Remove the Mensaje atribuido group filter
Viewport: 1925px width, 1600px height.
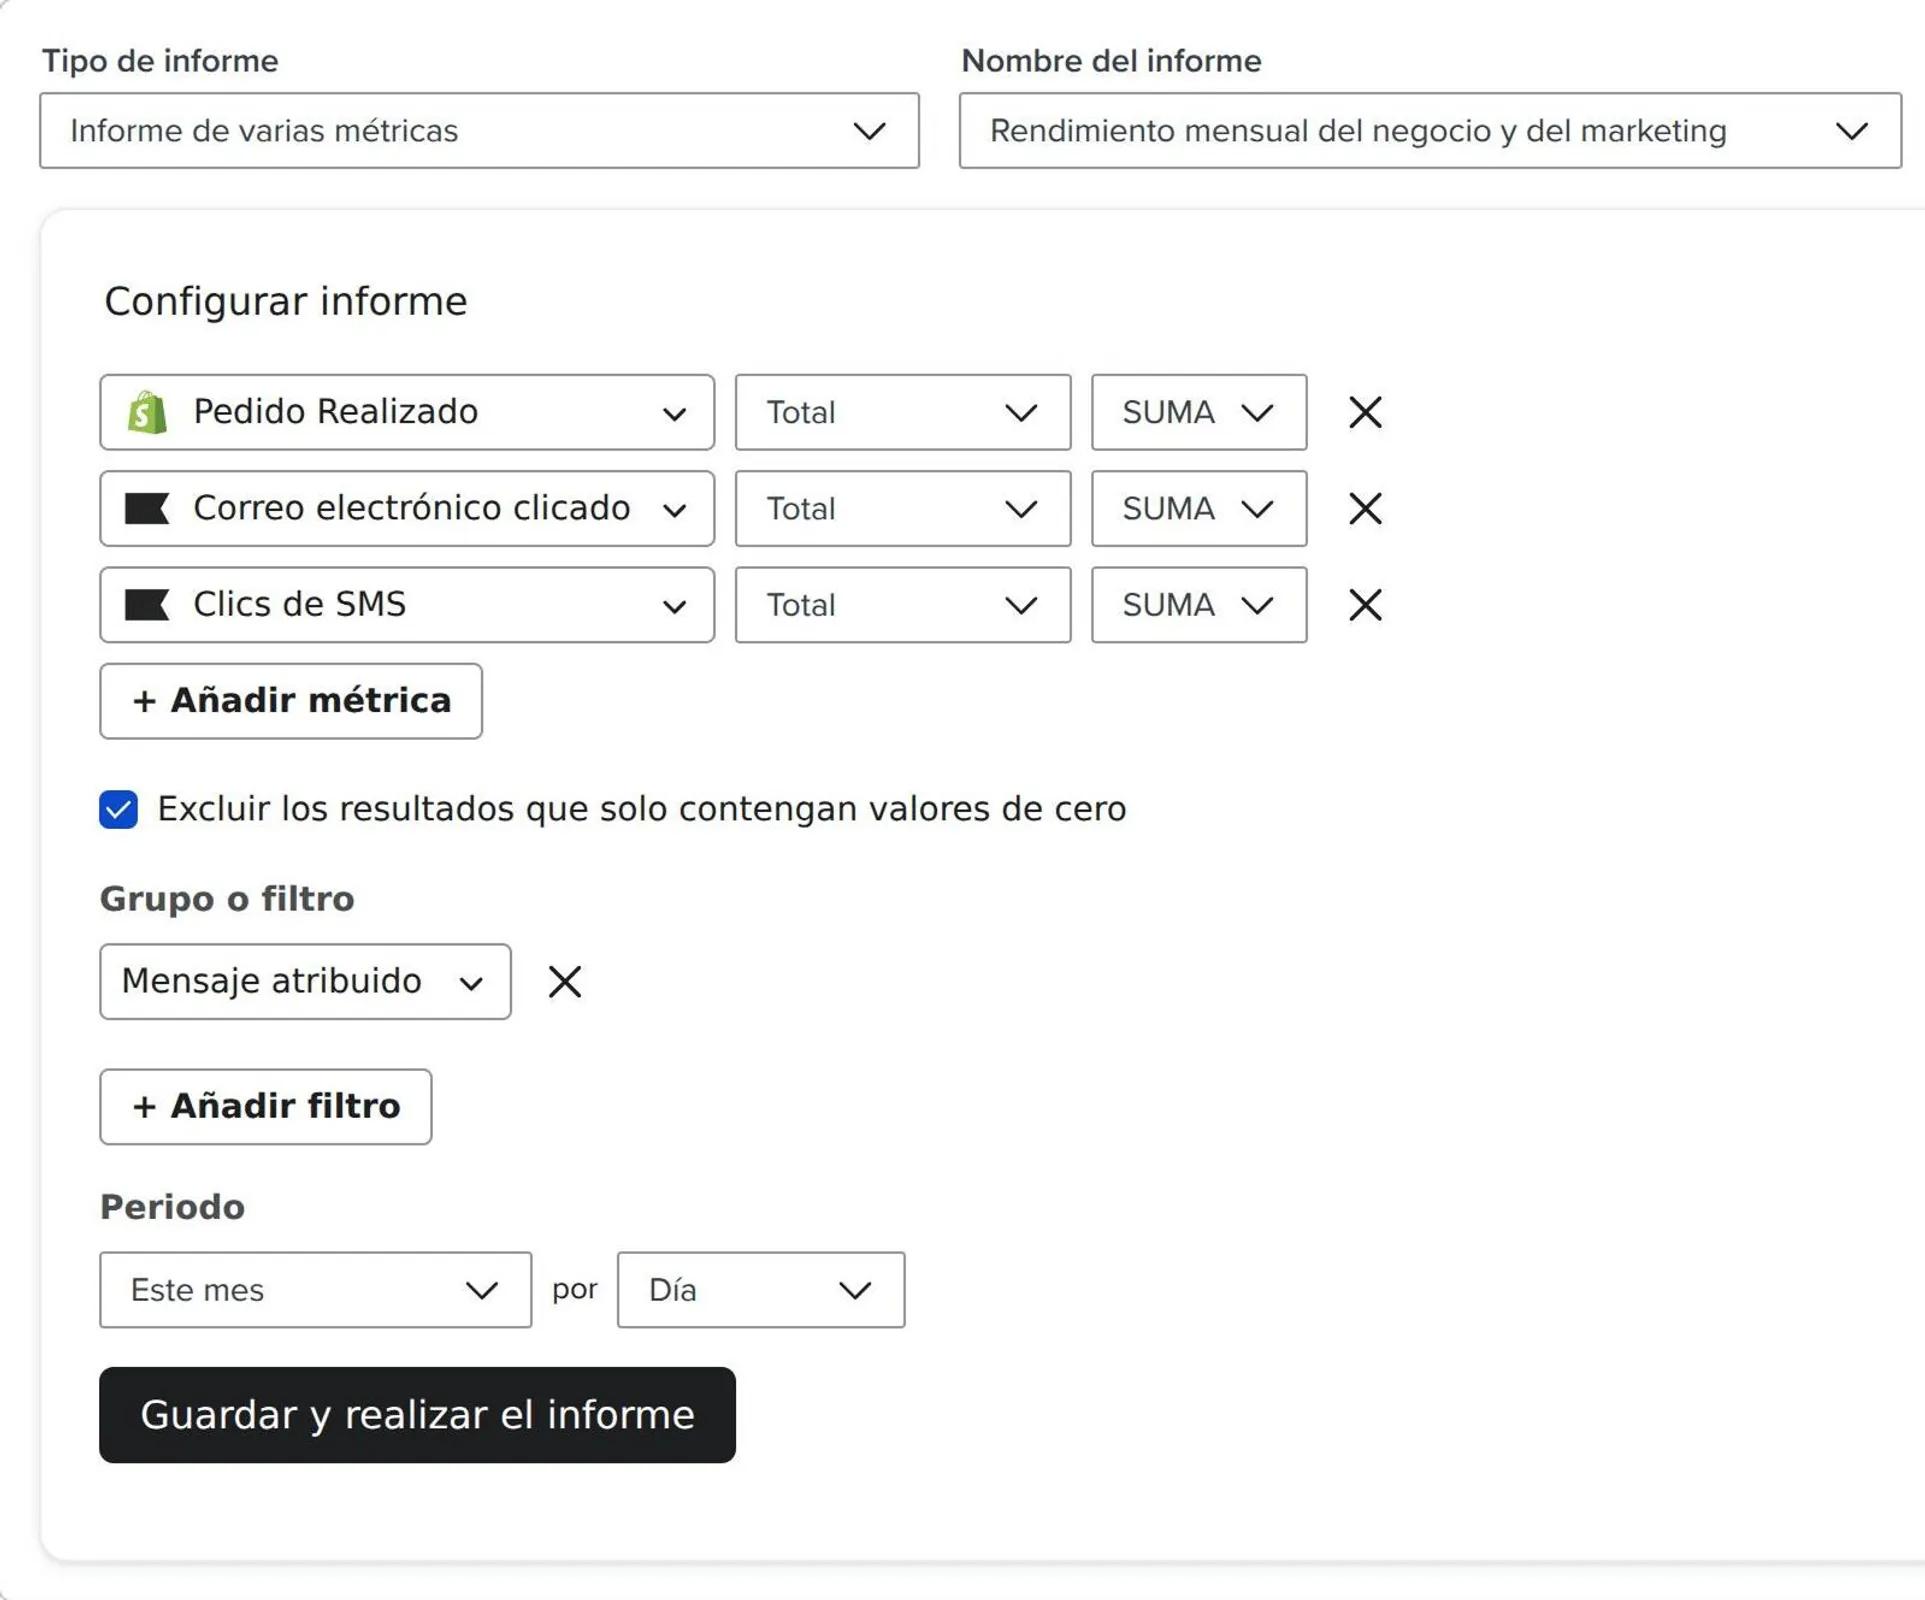(564, 981)
